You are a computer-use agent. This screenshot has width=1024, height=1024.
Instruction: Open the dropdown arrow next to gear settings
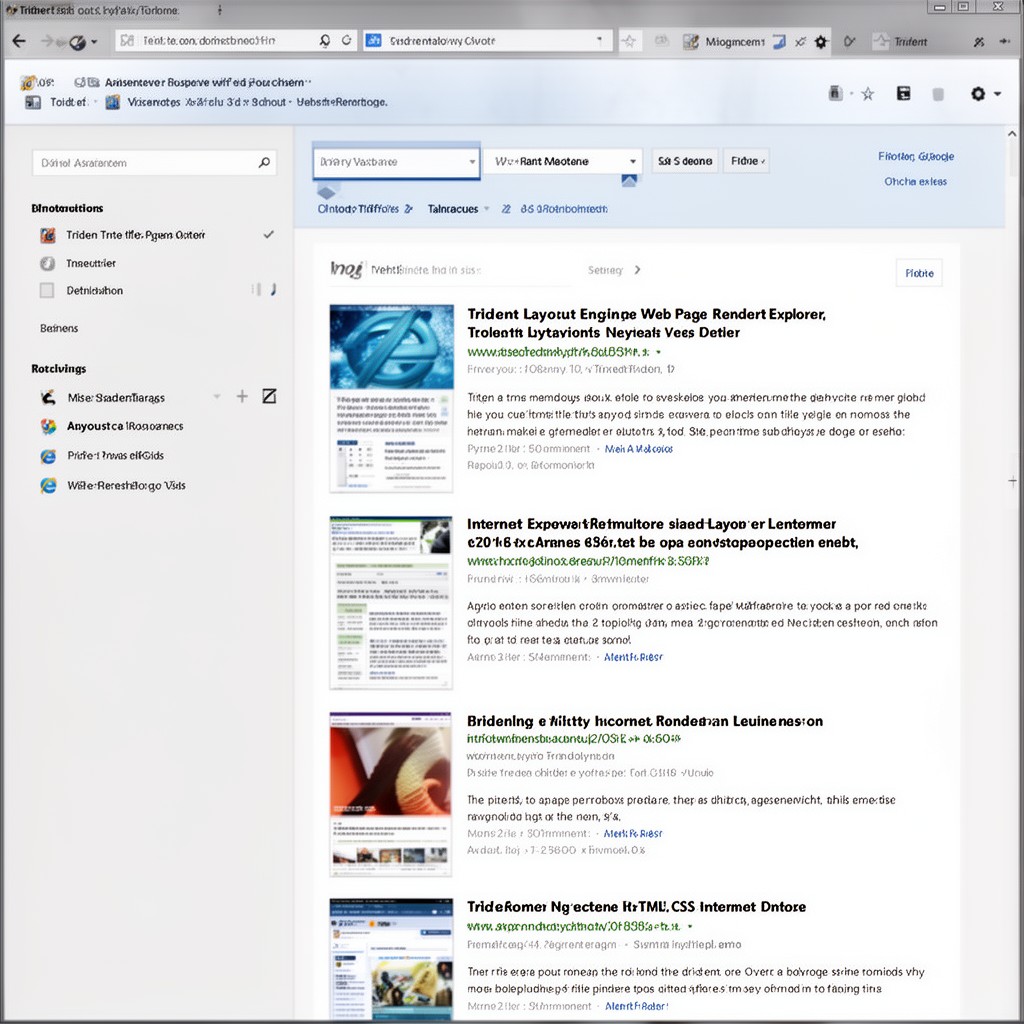click(997, 94)
